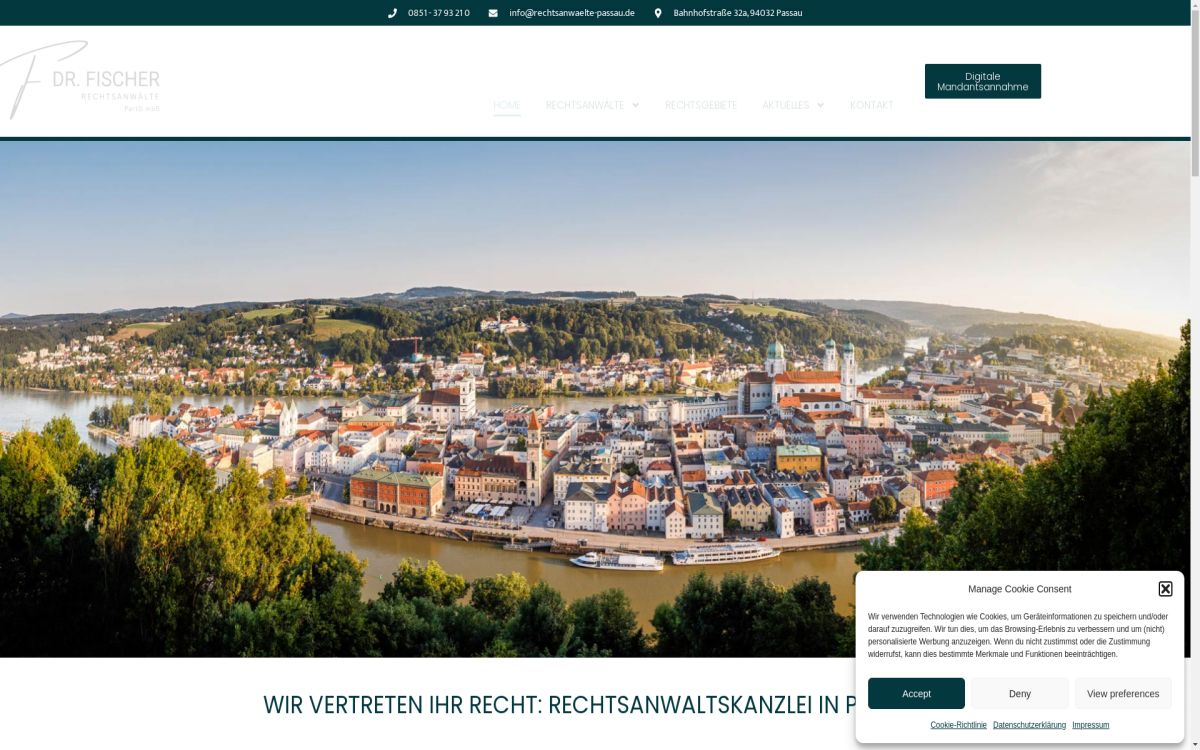Open the RECHTSGEBIETE navigation item
The height and width of the screenshot is (750, 1200).
pyautogui.click(x=701, y=104)
